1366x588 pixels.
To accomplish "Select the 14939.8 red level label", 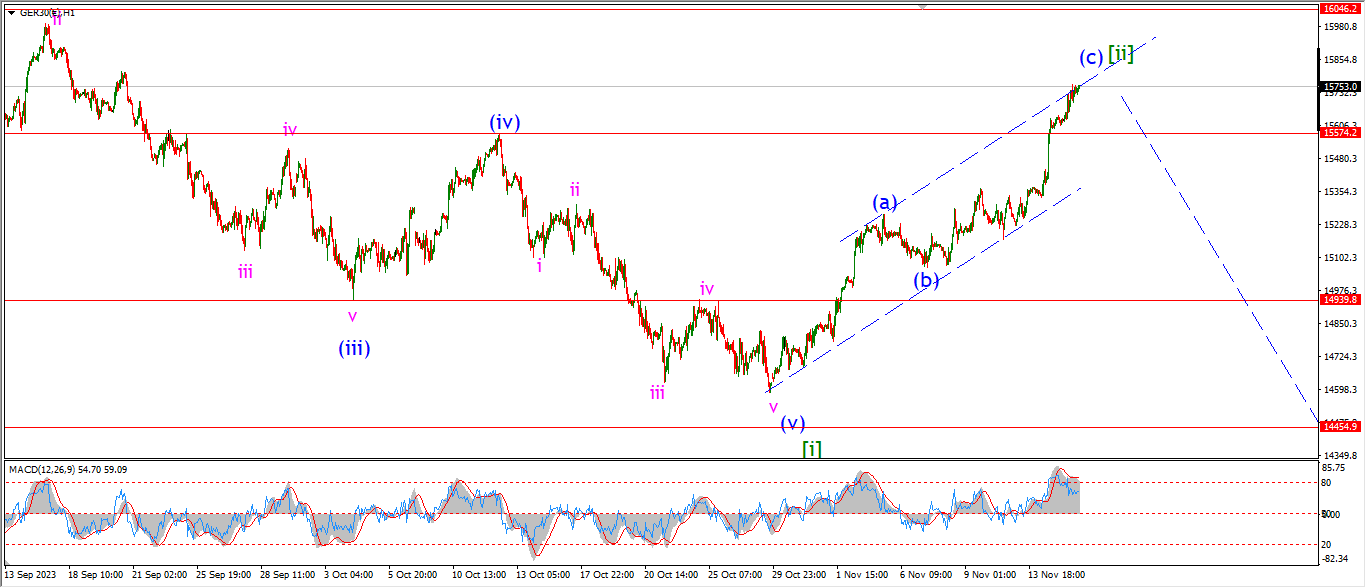I will pyautogui.click(x=1339, y=300).
